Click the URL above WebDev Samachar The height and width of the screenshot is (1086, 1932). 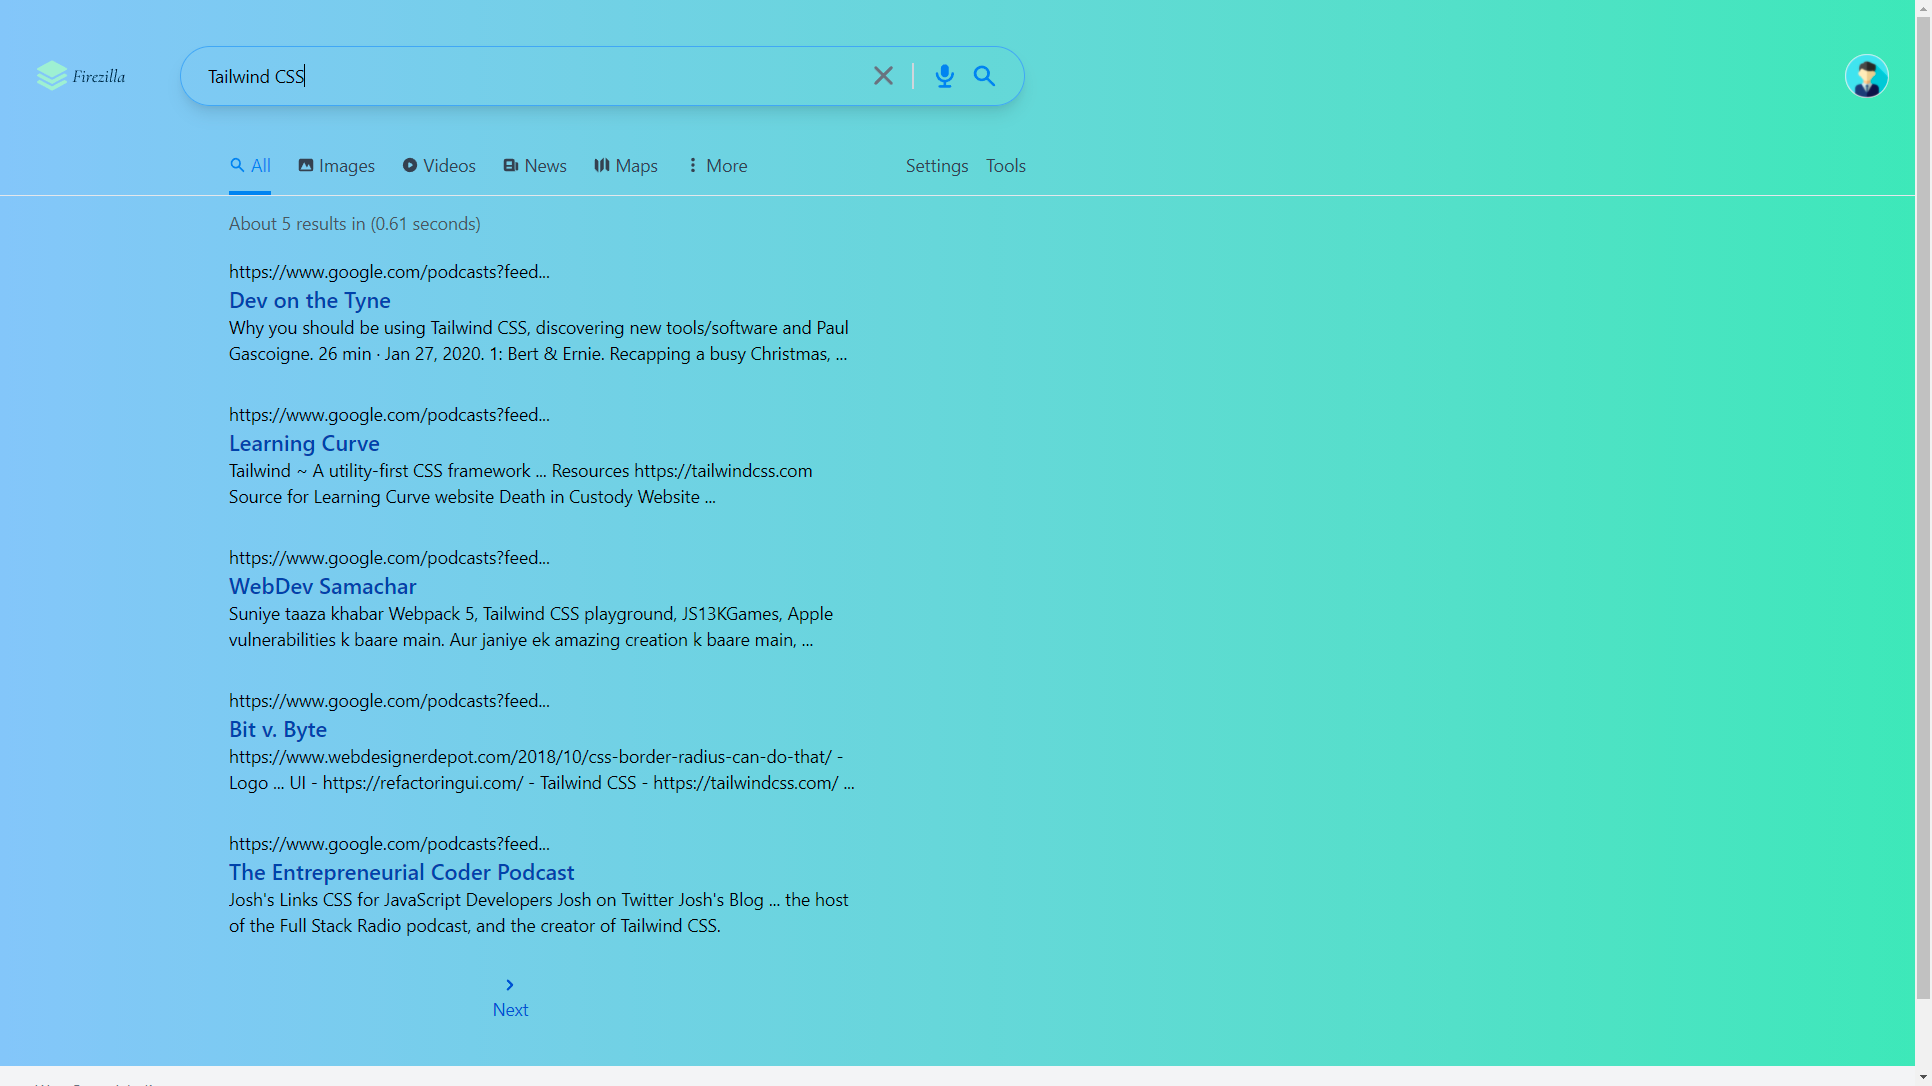click(x=389, y=558)
